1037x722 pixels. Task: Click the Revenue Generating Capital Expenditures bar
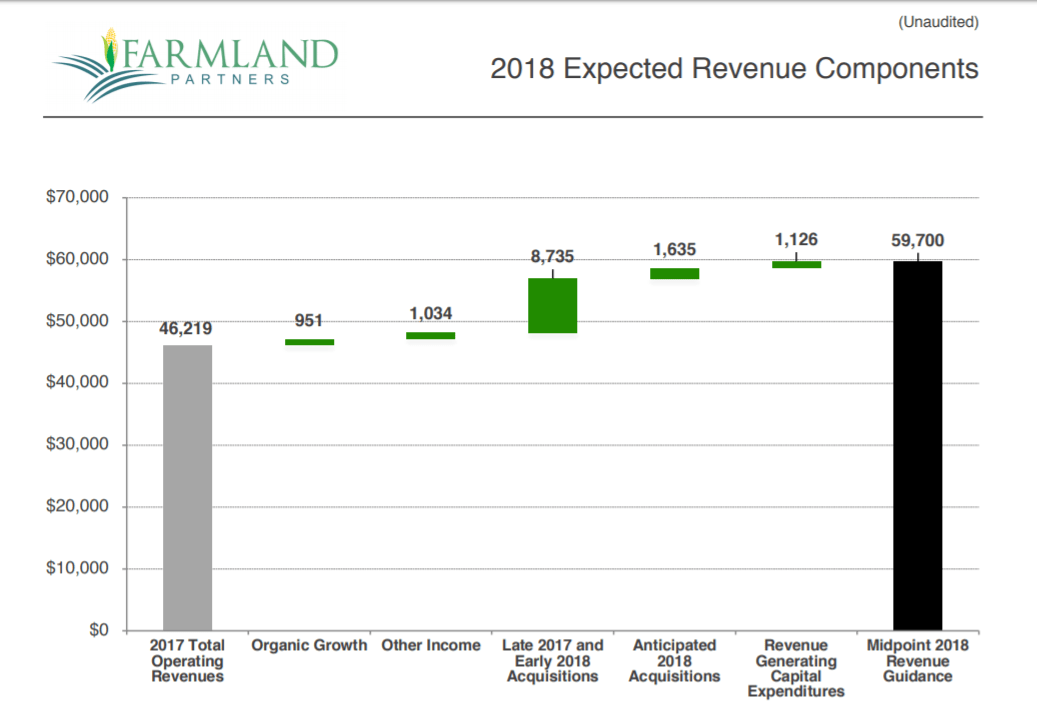point(796,263)
